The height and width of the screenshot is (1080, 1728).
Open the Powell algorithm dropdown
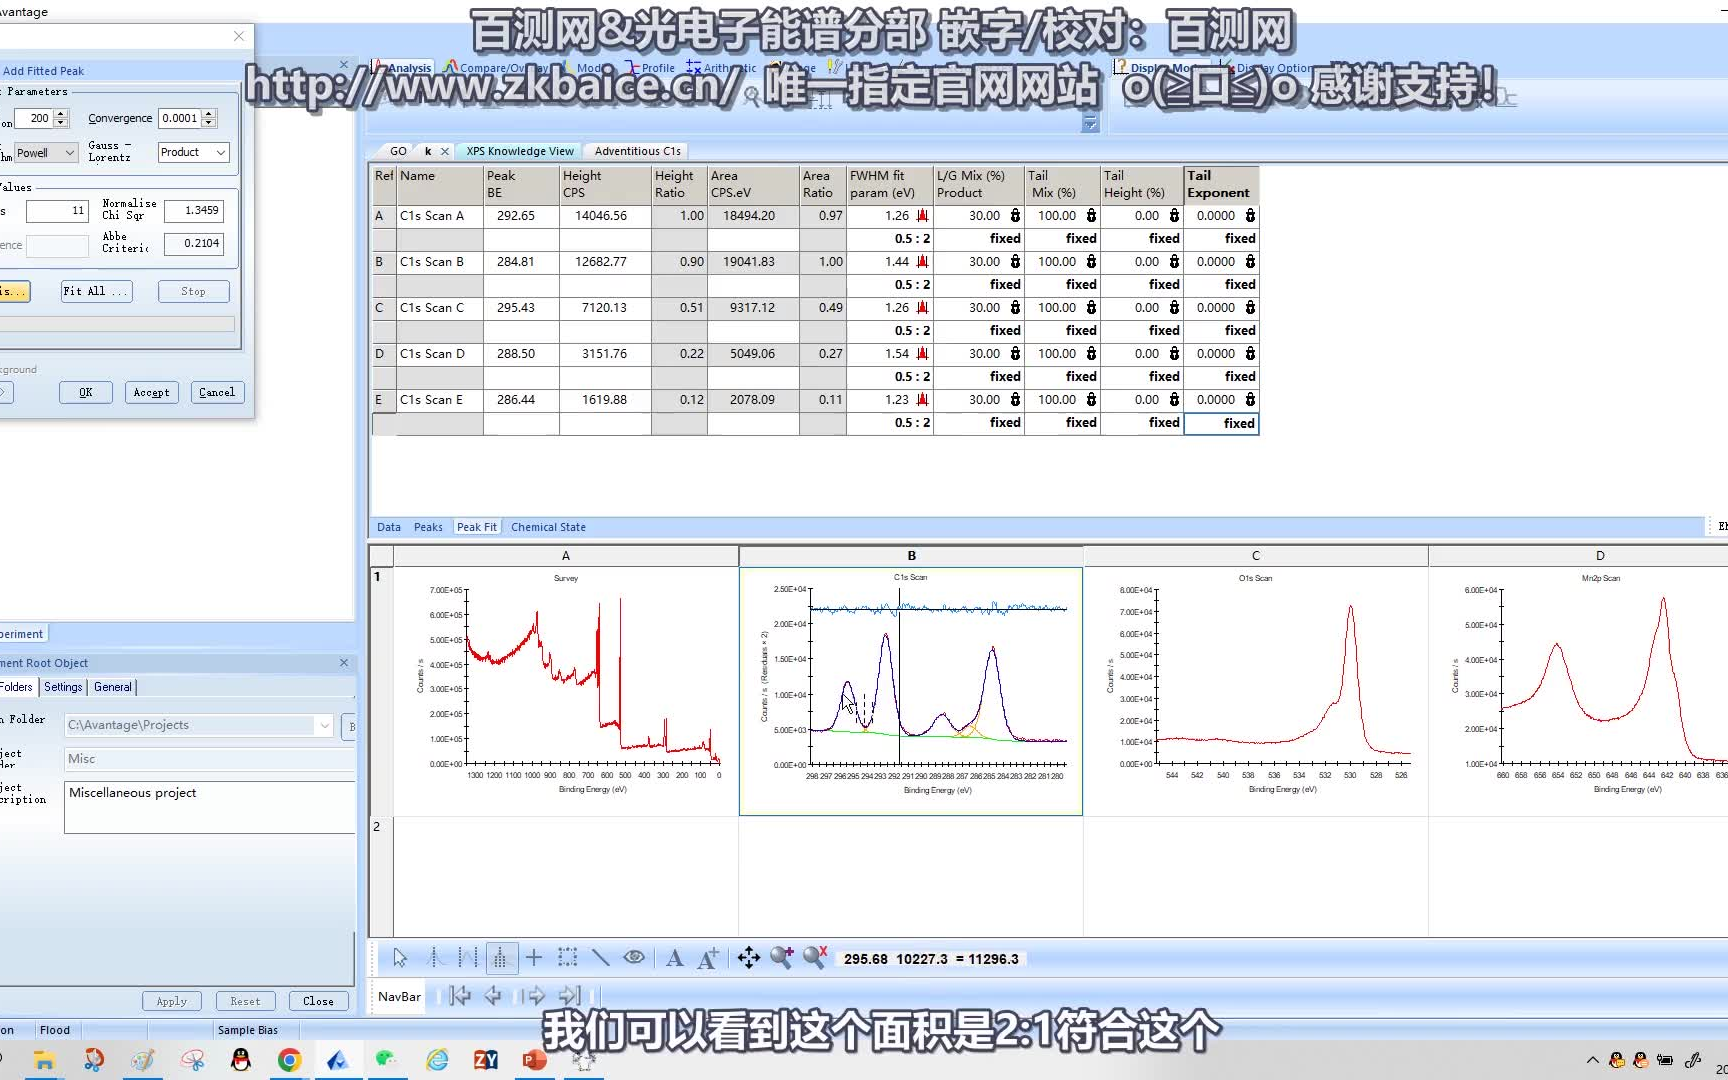[69, 152]
